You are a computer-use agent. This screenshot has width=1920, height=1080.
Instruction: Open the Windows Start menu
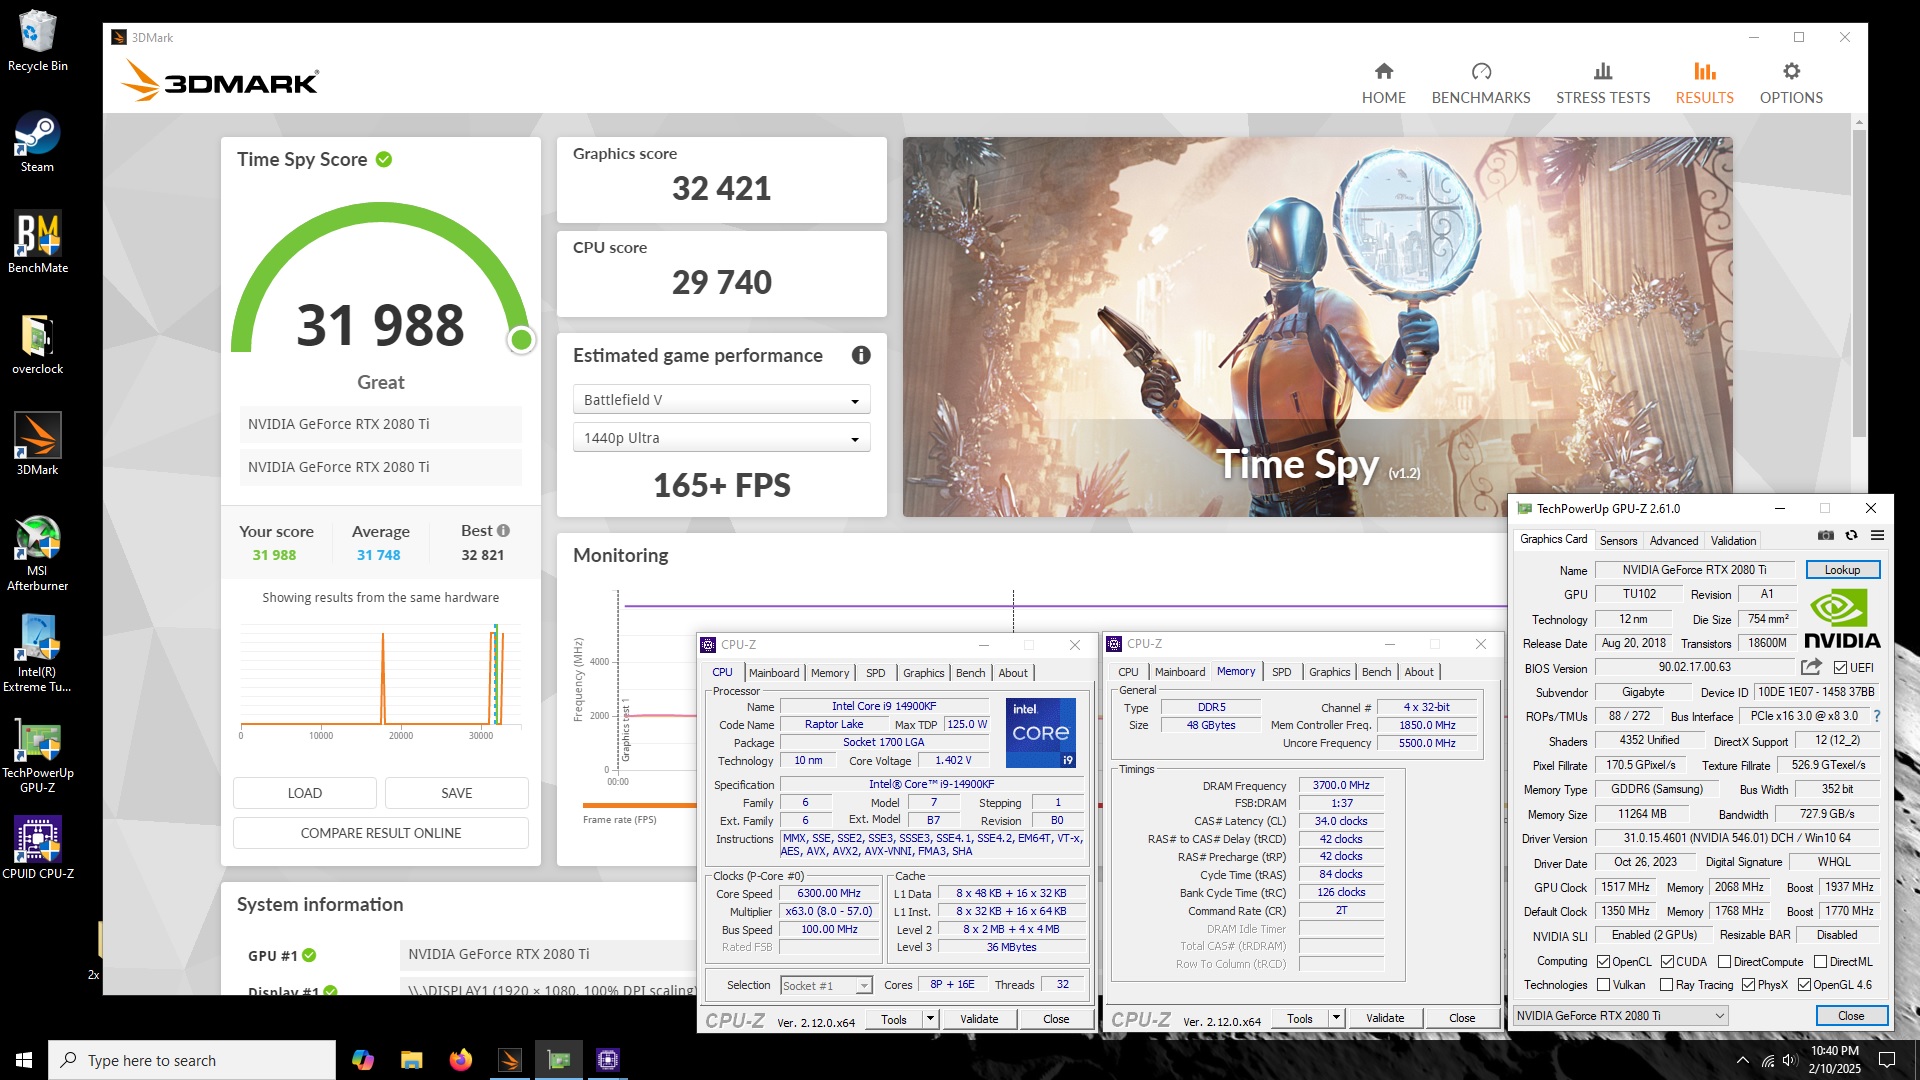pos(24,1060)
